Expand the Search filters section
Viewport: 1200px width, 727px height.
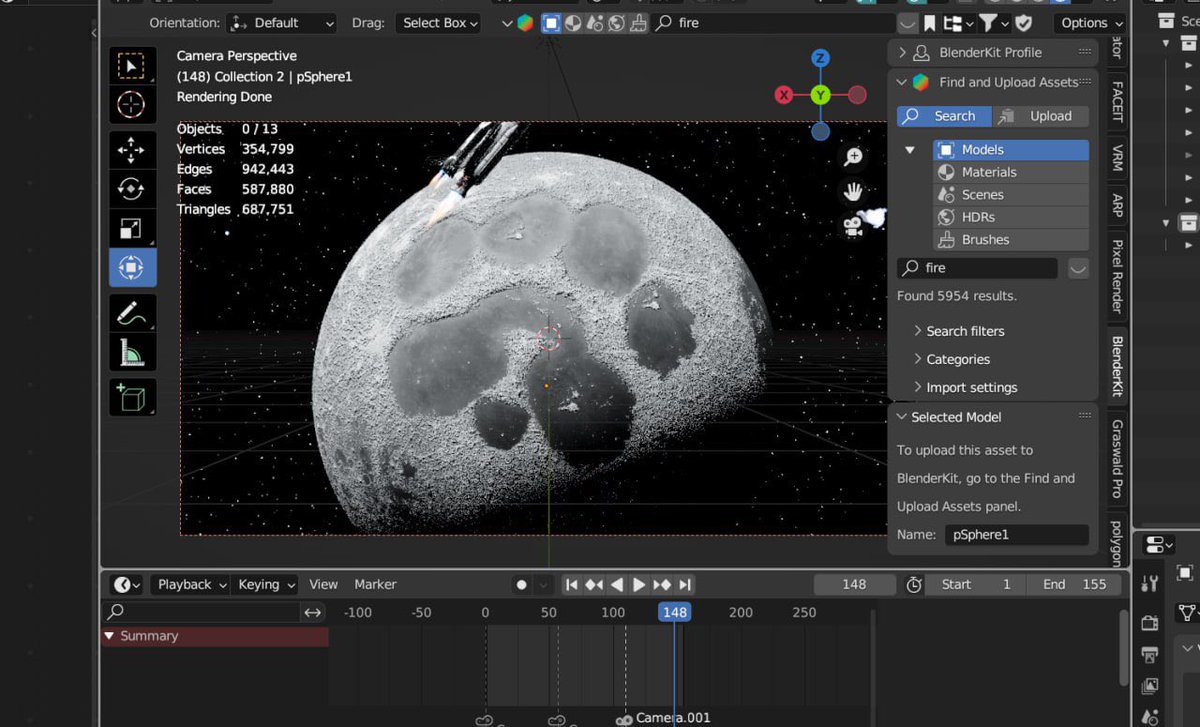tap(964, 331)
